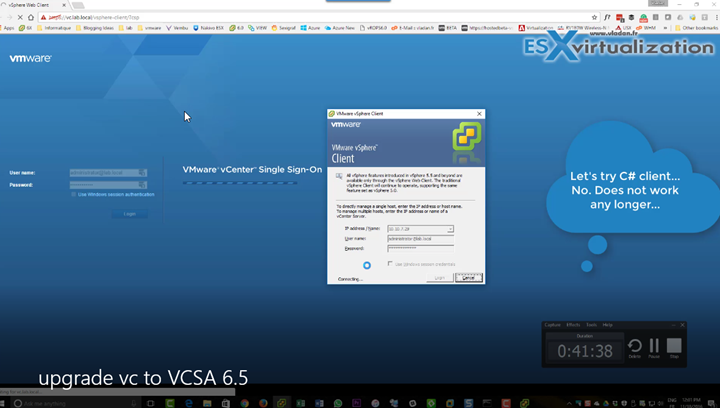Stop loading the browser page
The image size is (720, 408).
point(20,17)
